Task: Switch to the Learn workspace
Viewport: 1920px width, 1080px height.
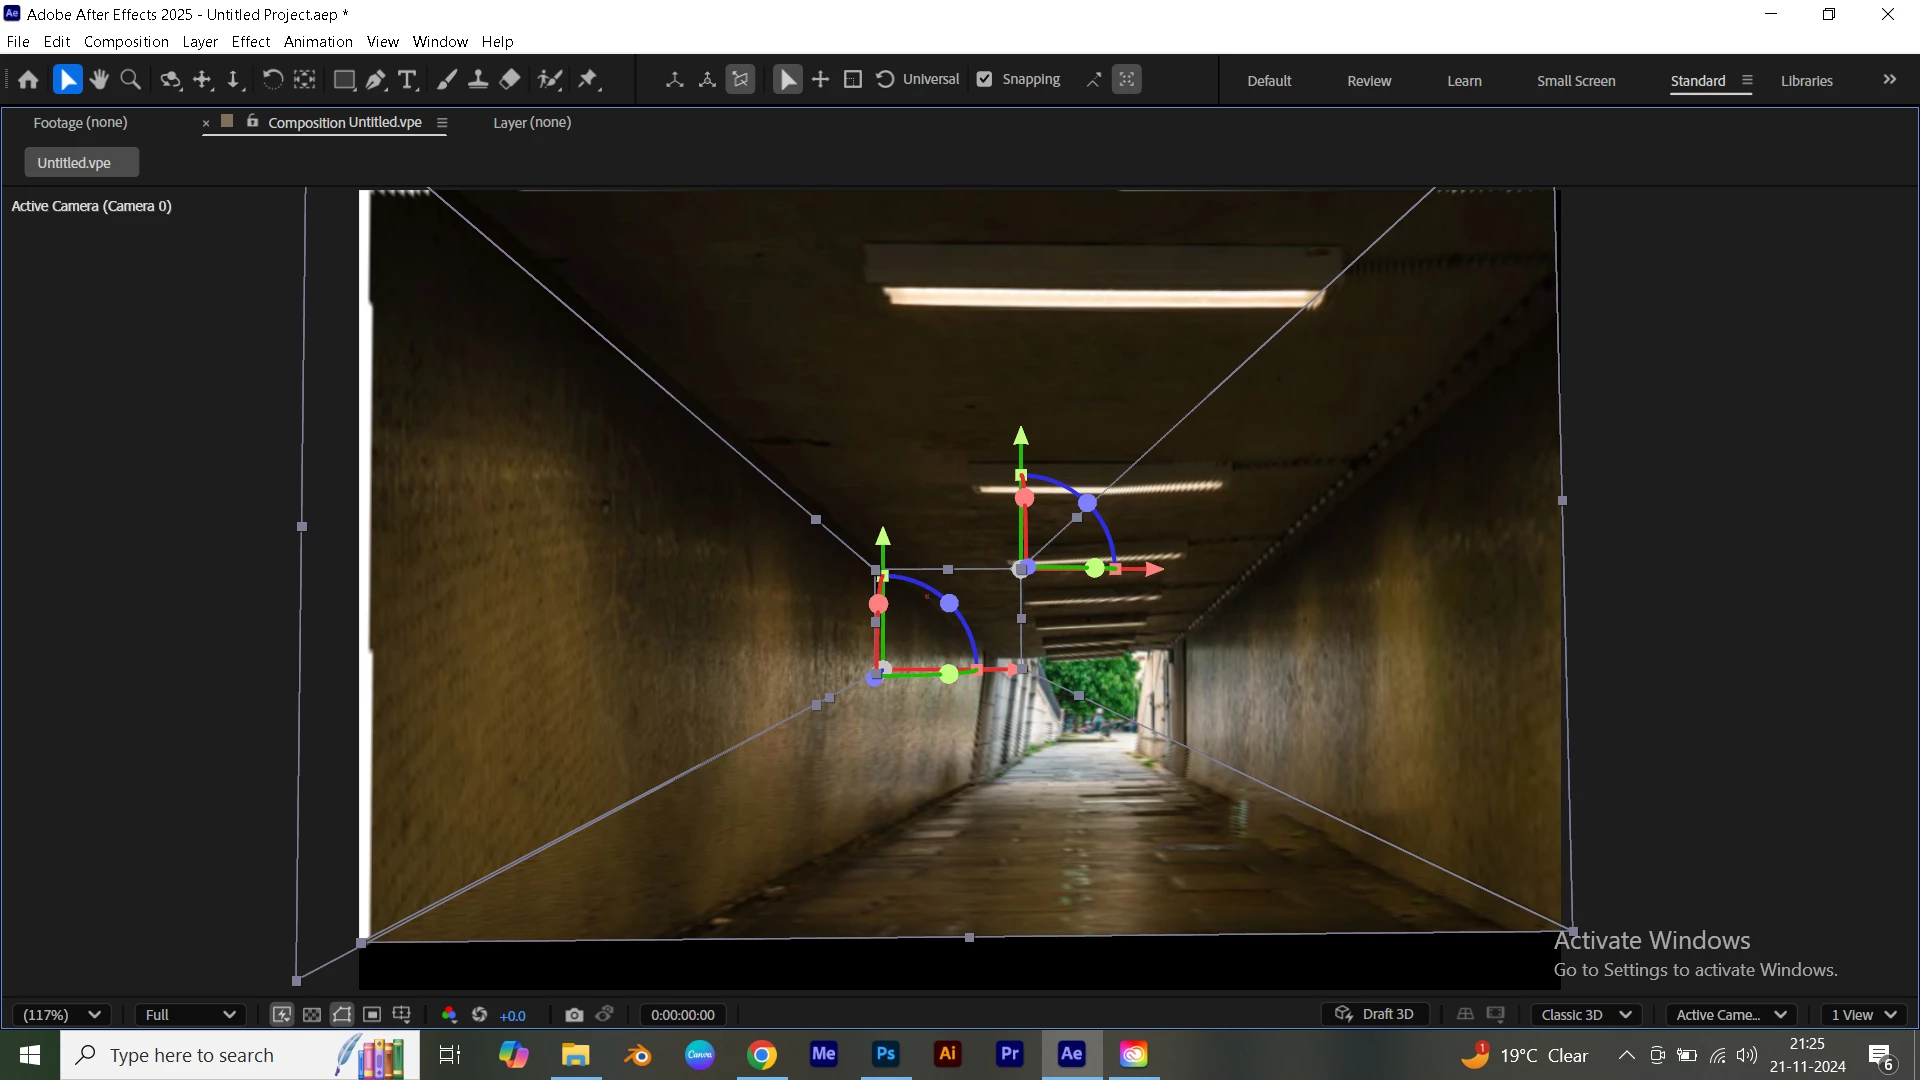Action: [x=1464, y=81]
